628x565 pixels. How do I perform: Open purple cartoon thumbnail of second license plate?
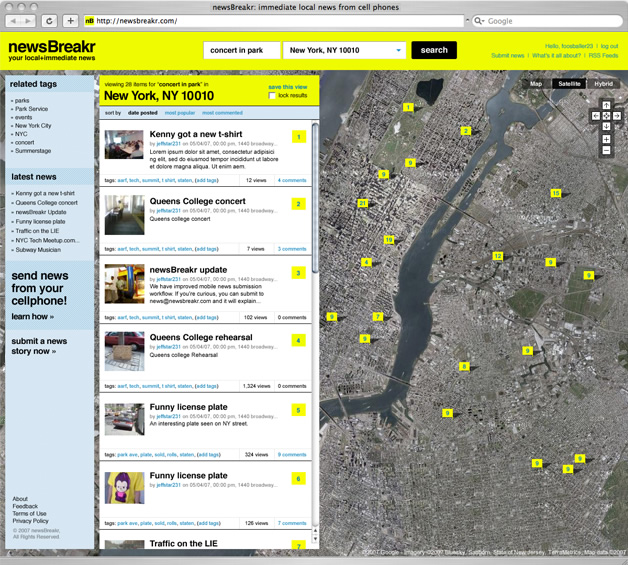pos(124,488)
